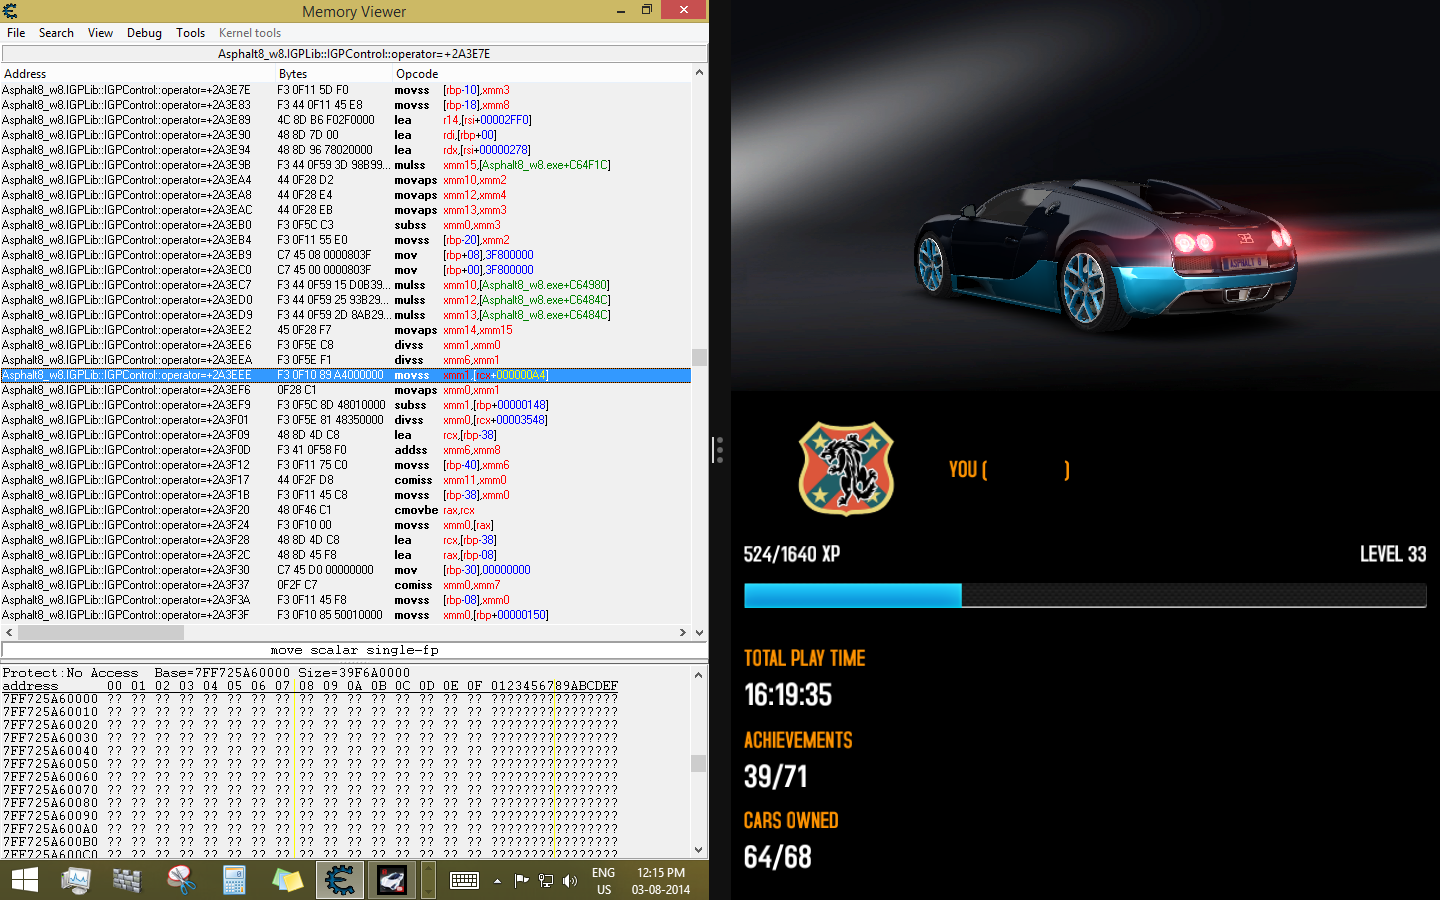Image resolution: width=1440 pixels, height=900 pixels.
Task: Open the Tools menu
Action: [190, 33]
